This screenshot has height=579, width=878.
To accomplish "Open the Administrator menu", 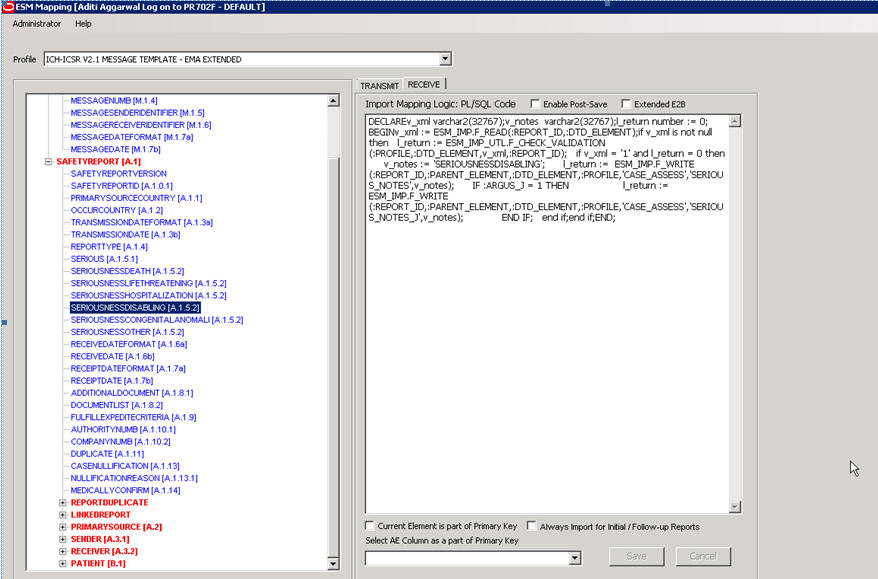I will [x=37, y=24].
